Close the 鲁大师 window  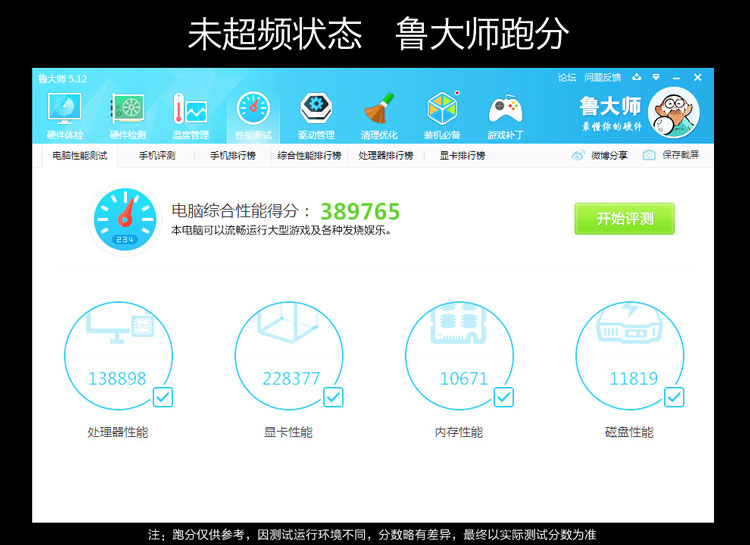pyautogui.click(x=698, y=78)
